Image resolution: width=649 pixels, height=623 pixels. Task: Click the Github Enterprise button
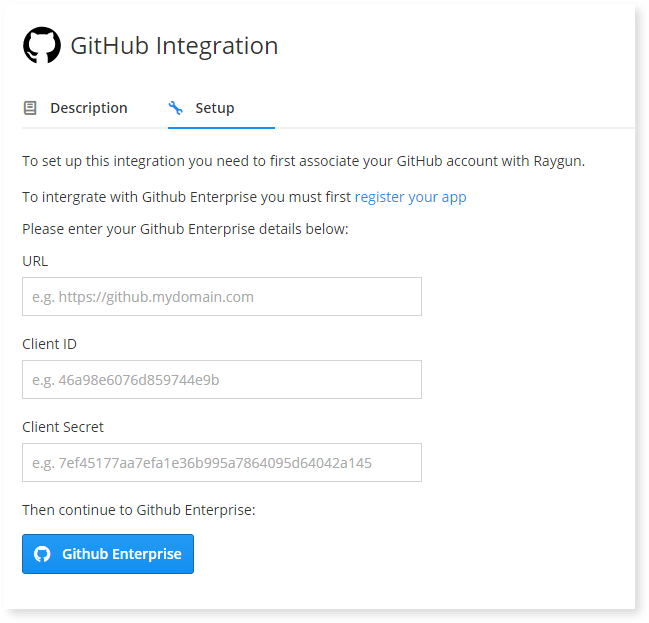point(108,554)
